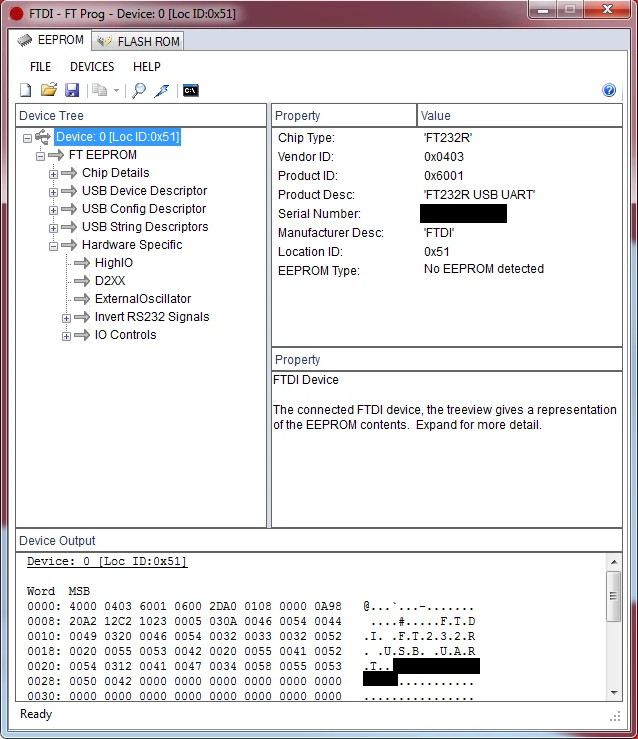Select USB Device Descriptor tree item
The image size is (638, 739).
[x=144, y=191]
